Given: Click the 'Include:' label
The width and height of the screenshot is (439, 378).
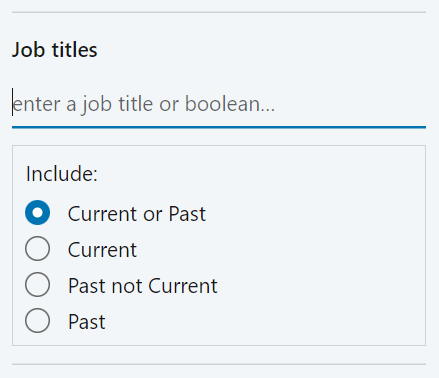Looking at the screenshot, I should (62, 174).
